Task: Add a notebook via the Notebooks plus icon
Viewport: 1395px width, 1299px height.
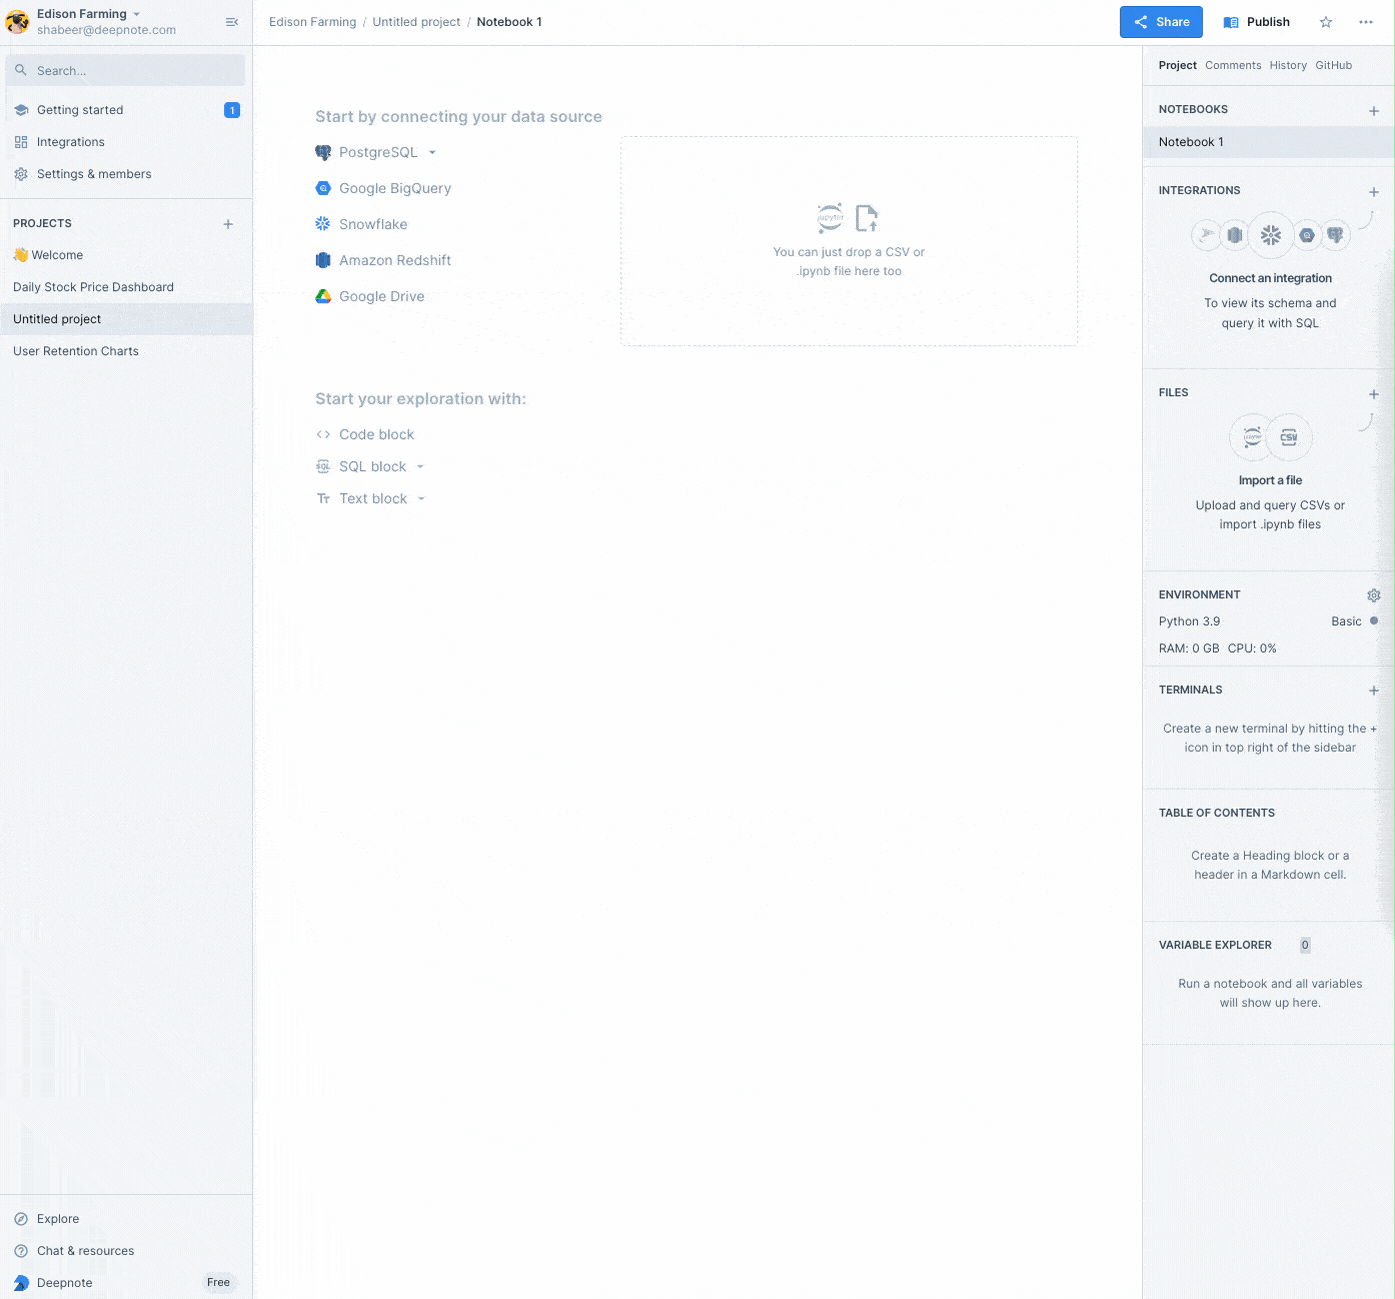Action: pos(1374,108)
